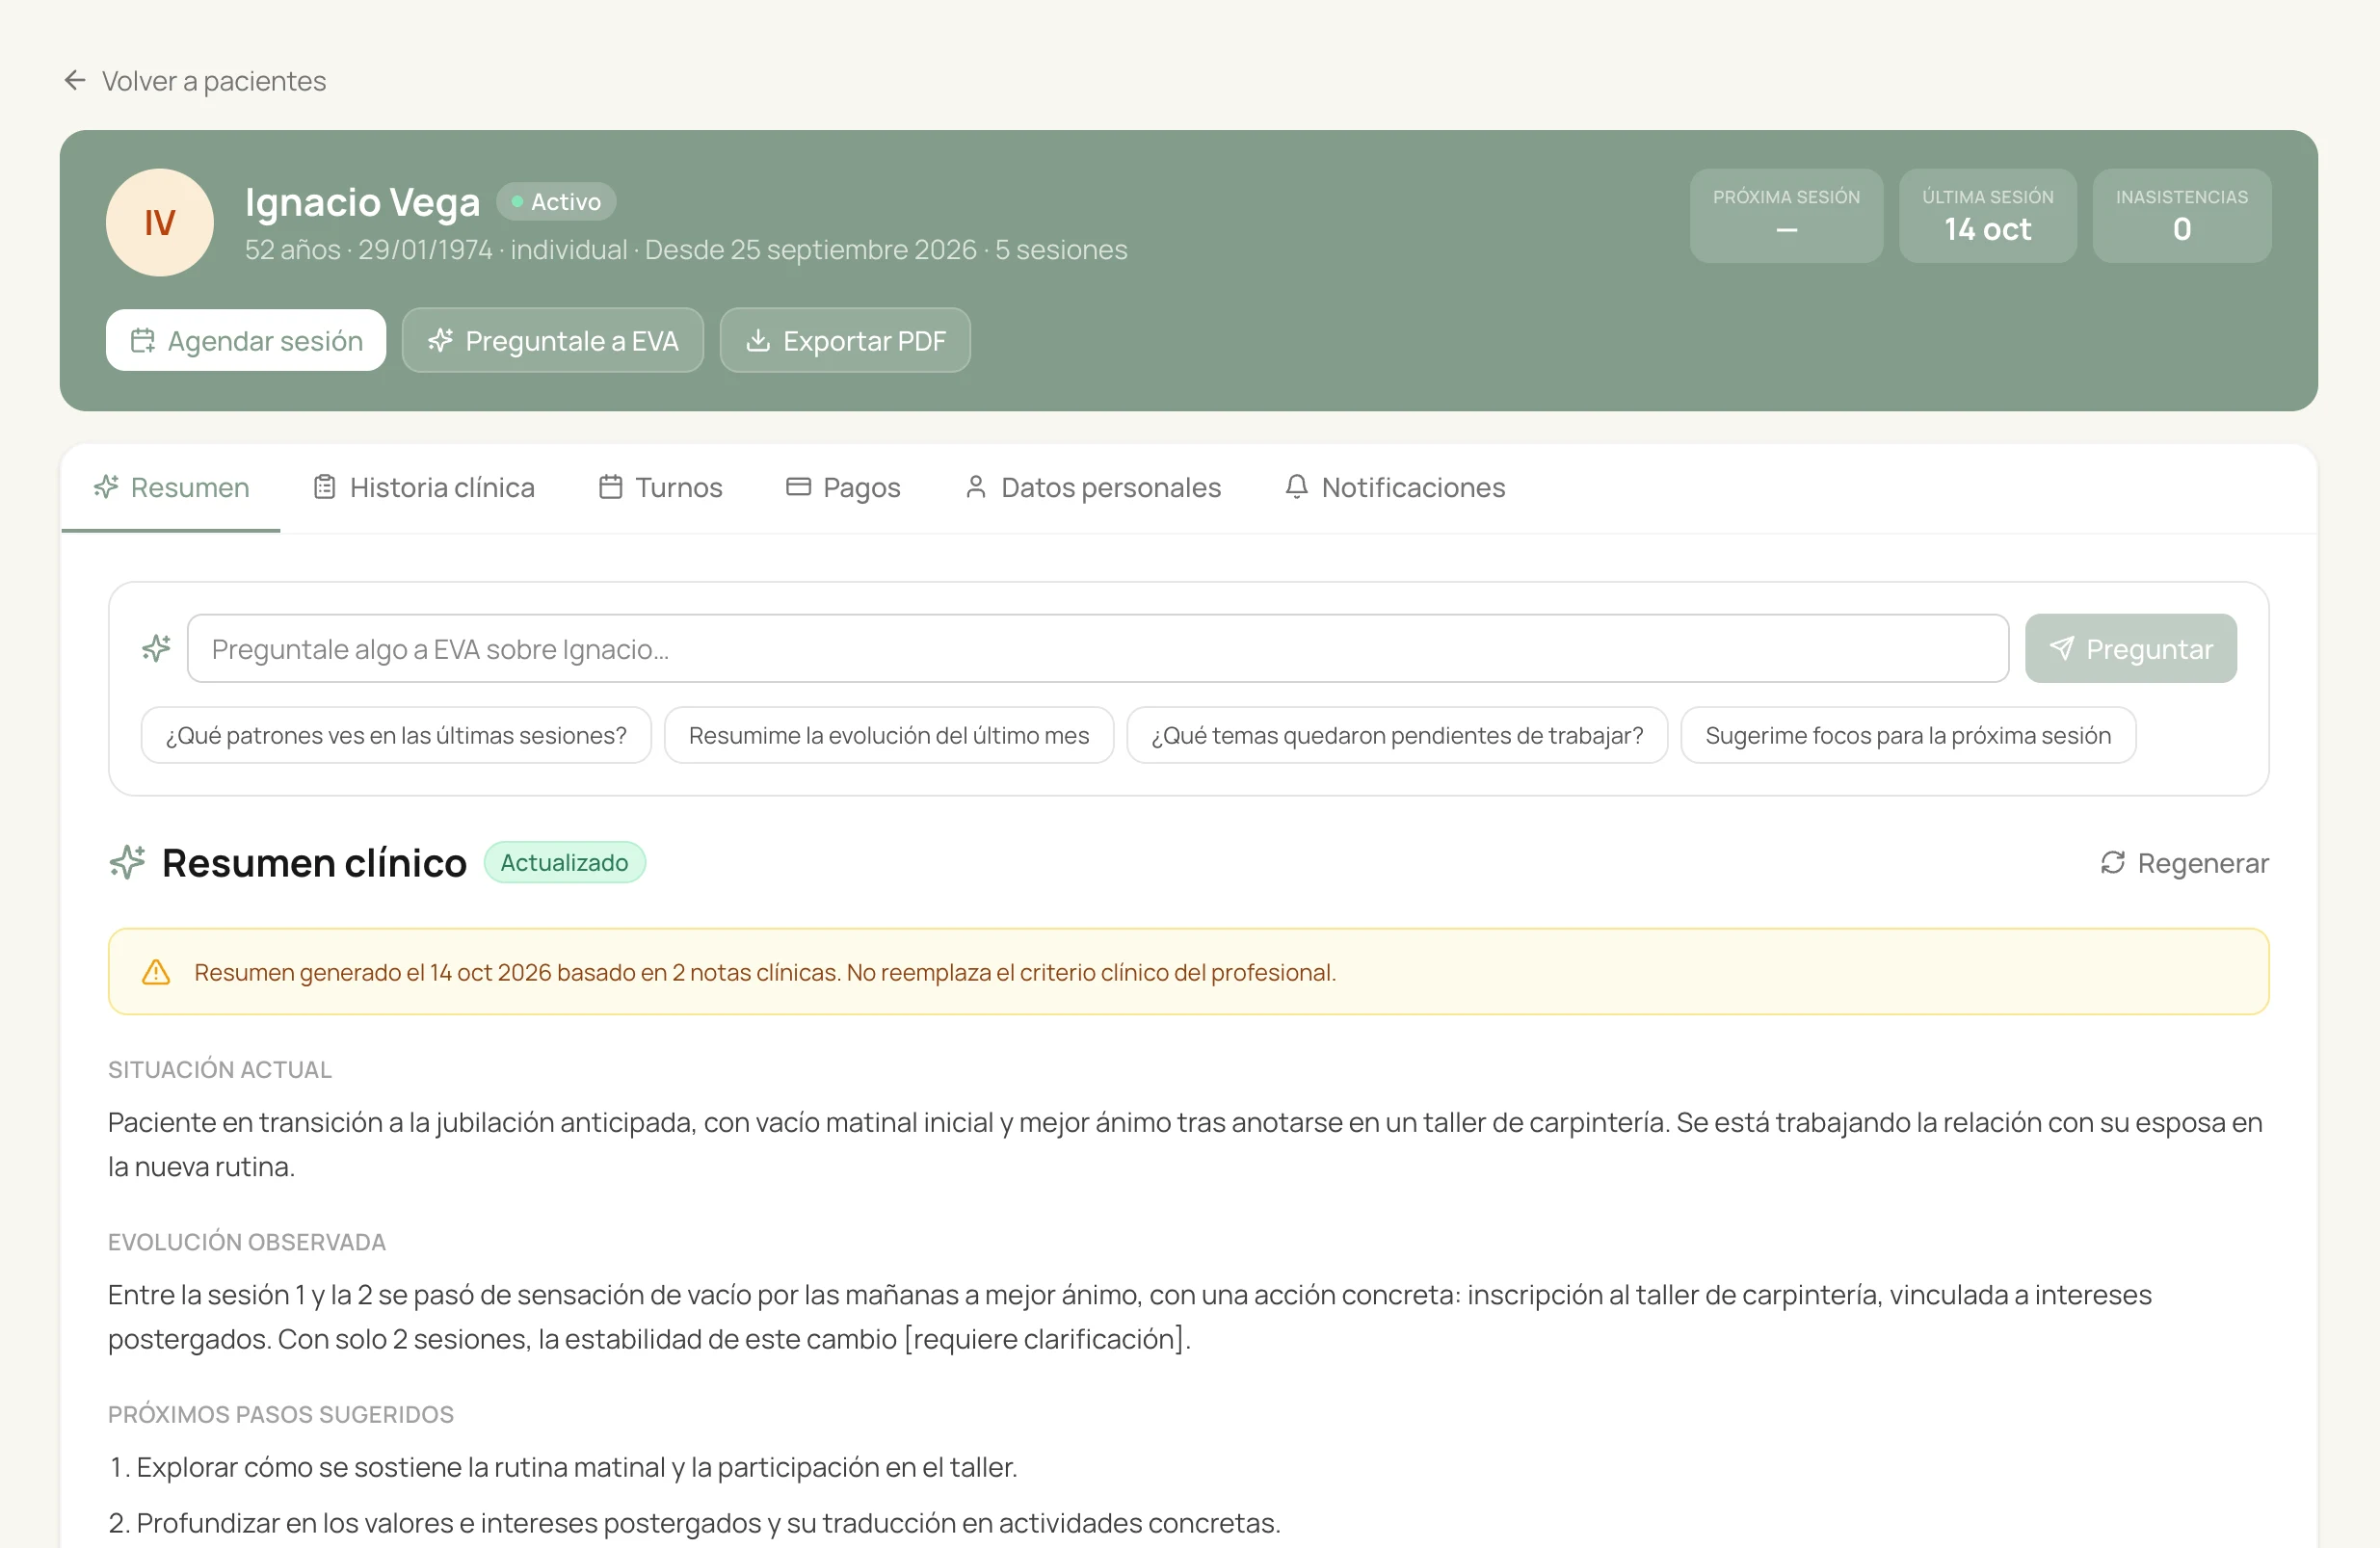
Task: Choose suggestion ¿Qué temas quedaron pendientes de trabajar?
Action: click(1397, 735)
